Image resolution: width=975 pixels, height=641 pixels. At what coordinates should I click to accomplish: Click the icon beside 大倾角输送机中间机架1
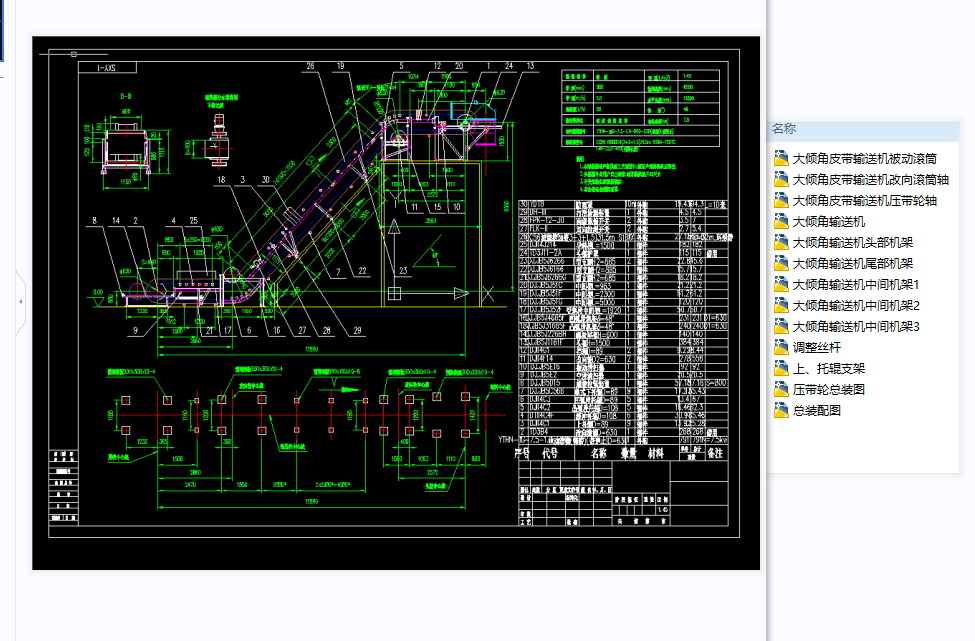pyautogui.click(x=781, y=285)
